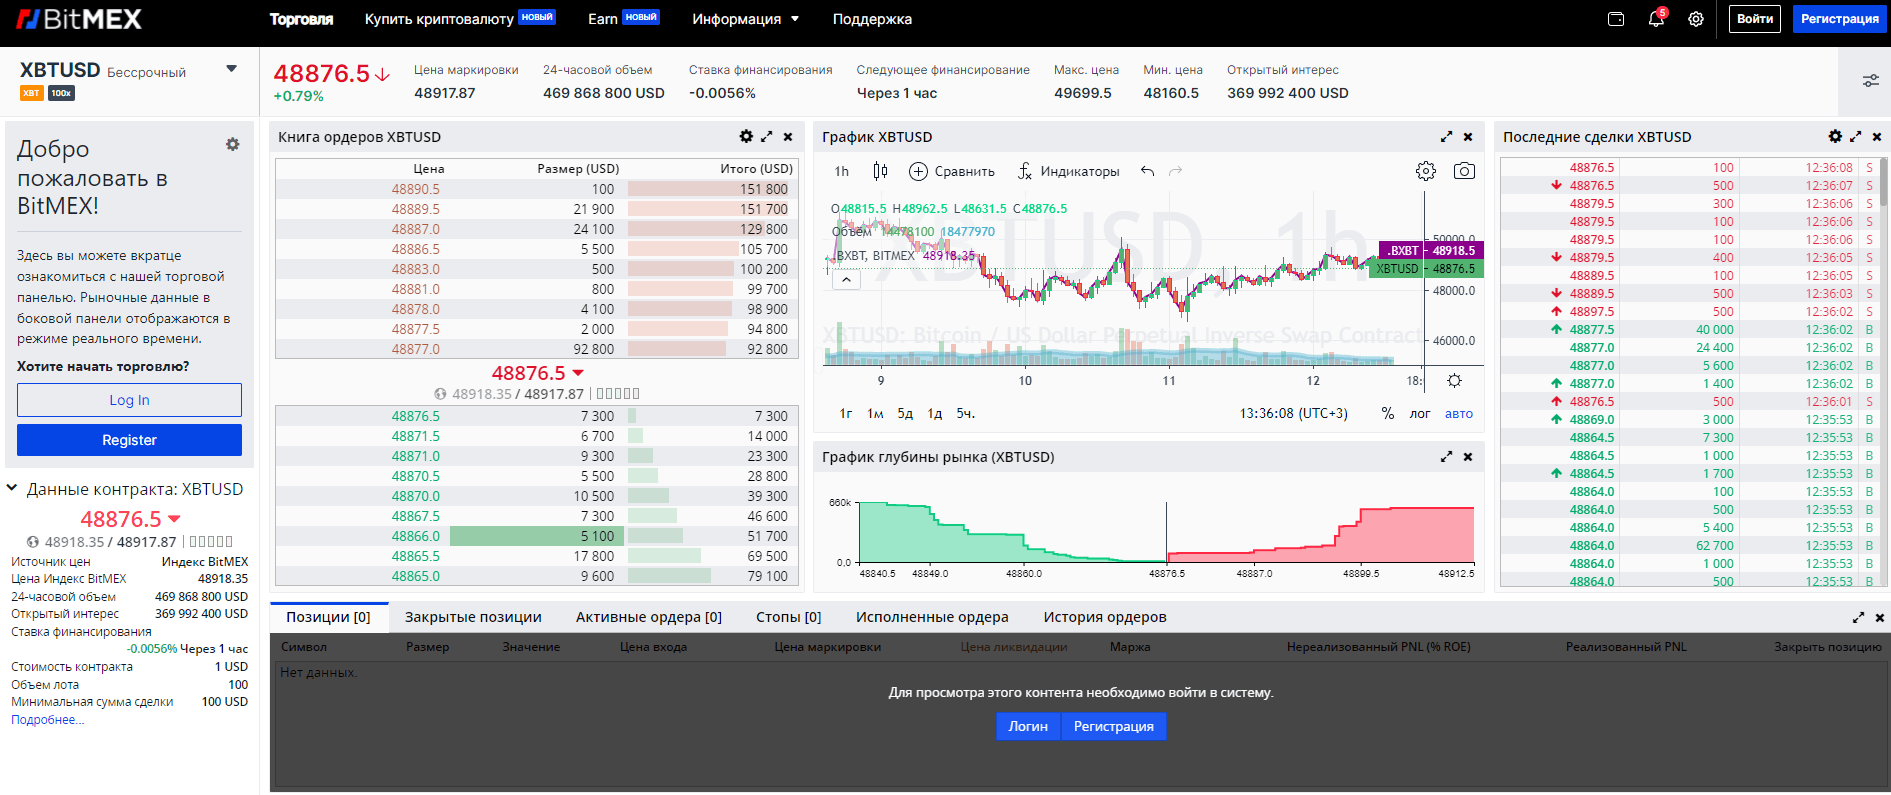
Task: Toggle log scale on chart
Action: tap(1420, 413)
